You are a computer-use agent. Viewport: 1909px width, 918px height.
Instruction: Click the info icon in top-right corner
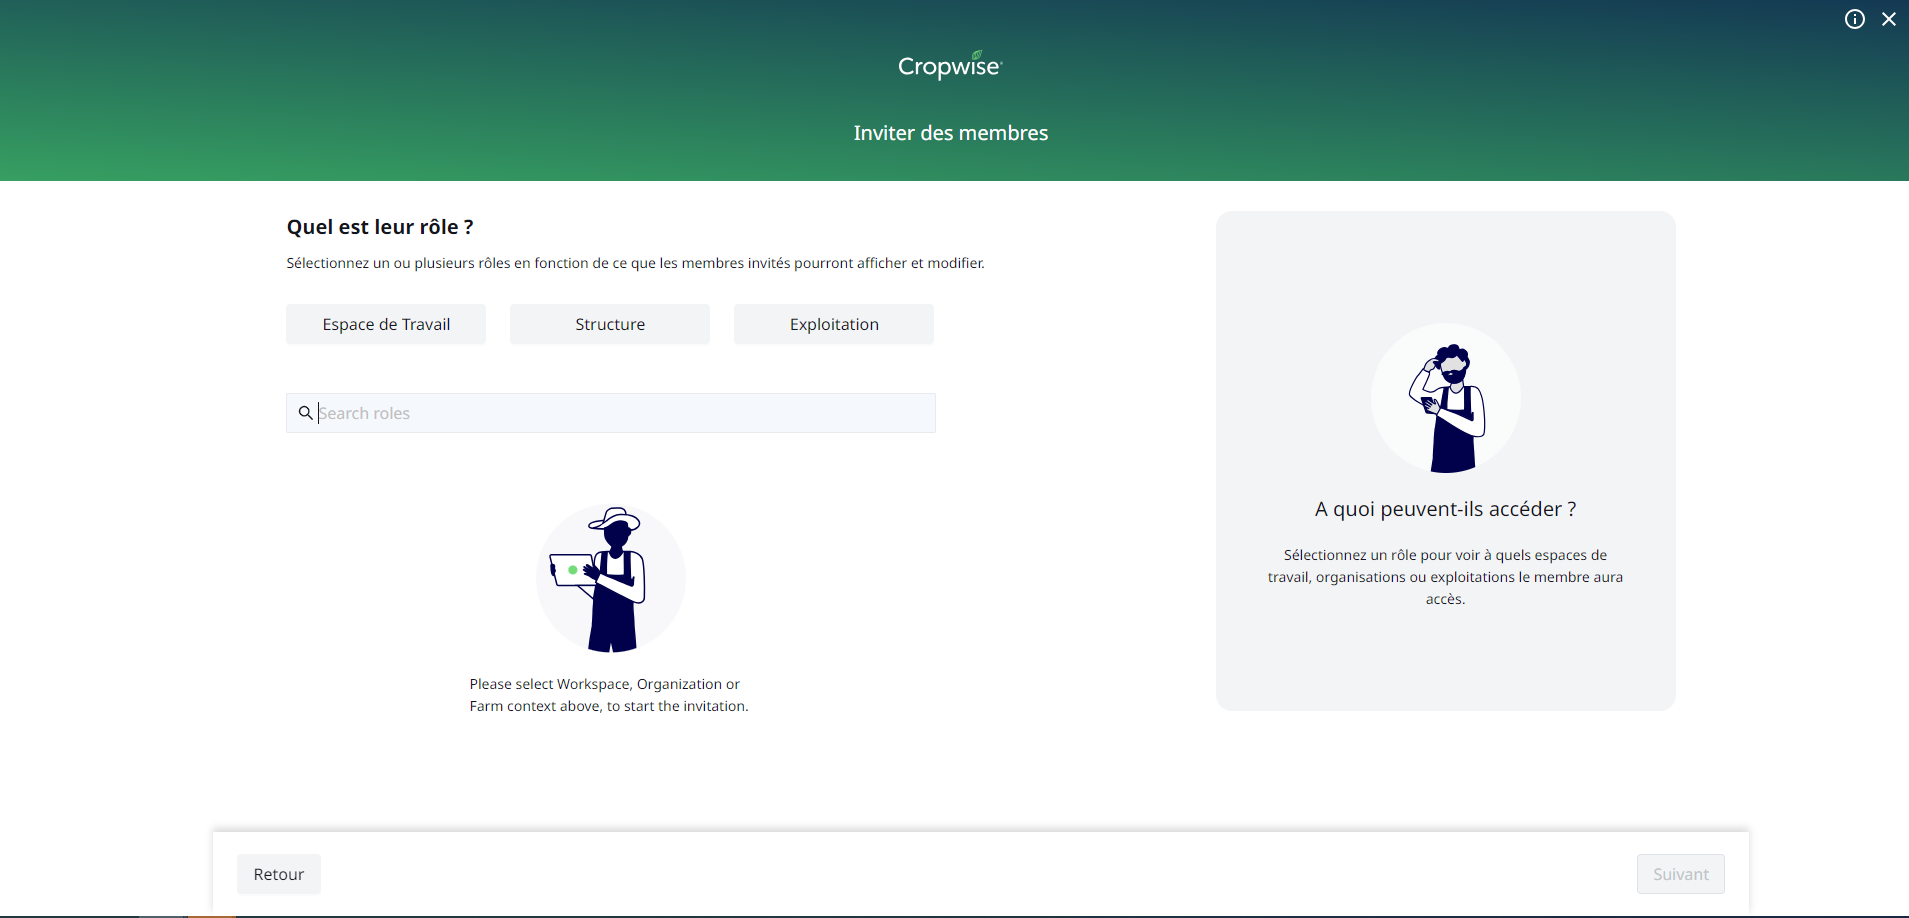pos(1854,19)
